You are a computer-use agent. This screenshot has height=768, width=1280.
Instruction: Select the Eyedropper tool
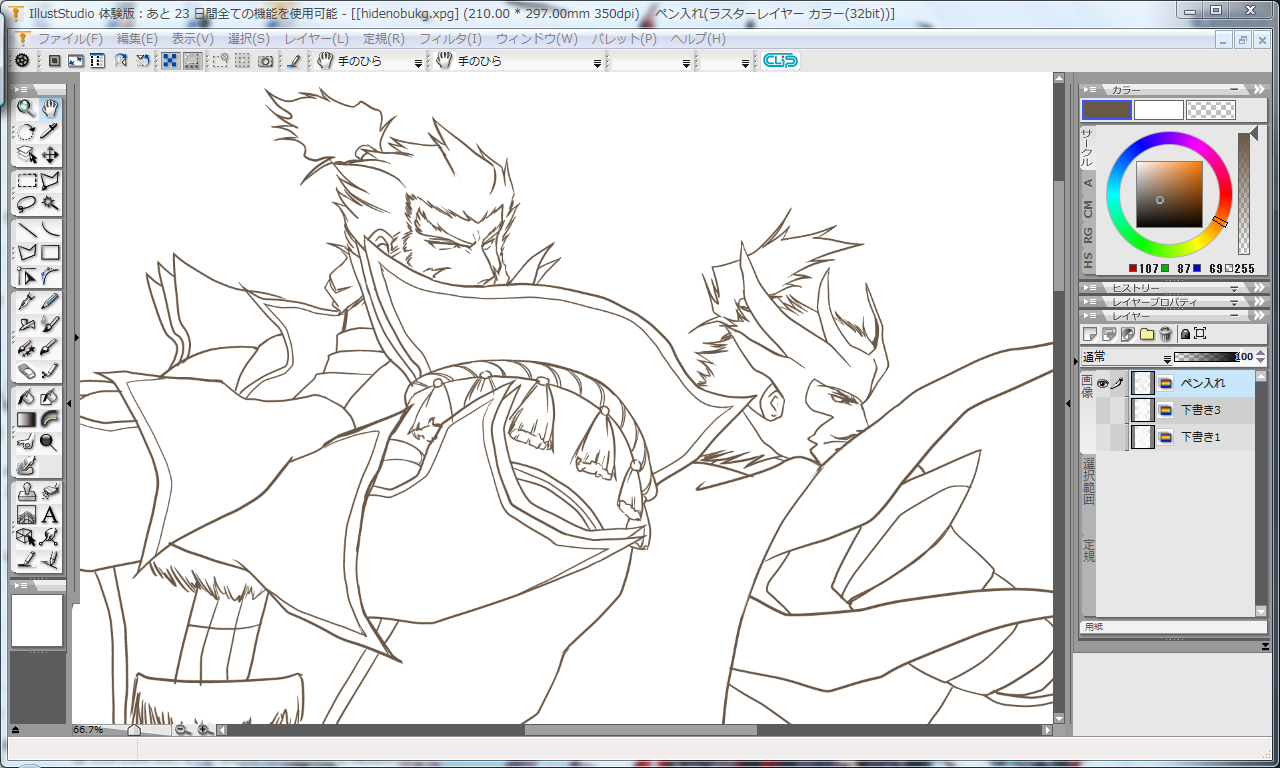pyautogui.click(x=49, y=131)
